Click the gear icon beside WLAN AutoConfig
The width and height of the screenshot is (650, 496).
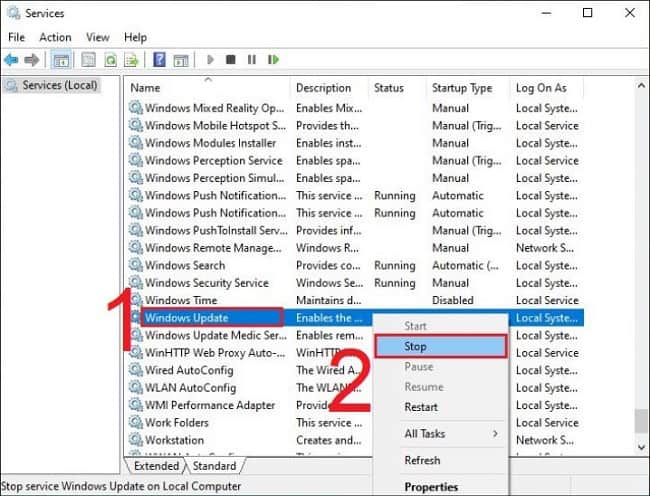[x=136, y=387]
